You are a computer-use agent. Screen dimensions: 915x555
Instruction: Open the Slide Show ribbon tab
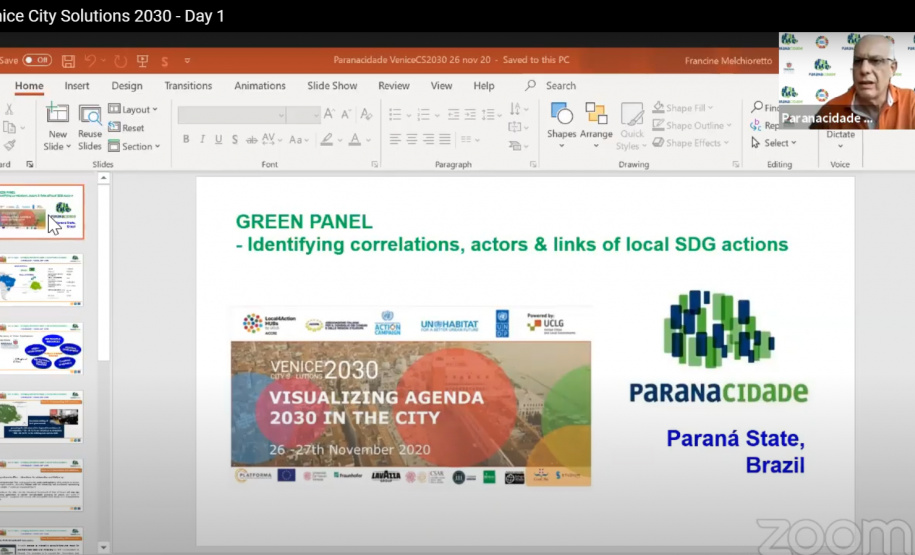332,86
